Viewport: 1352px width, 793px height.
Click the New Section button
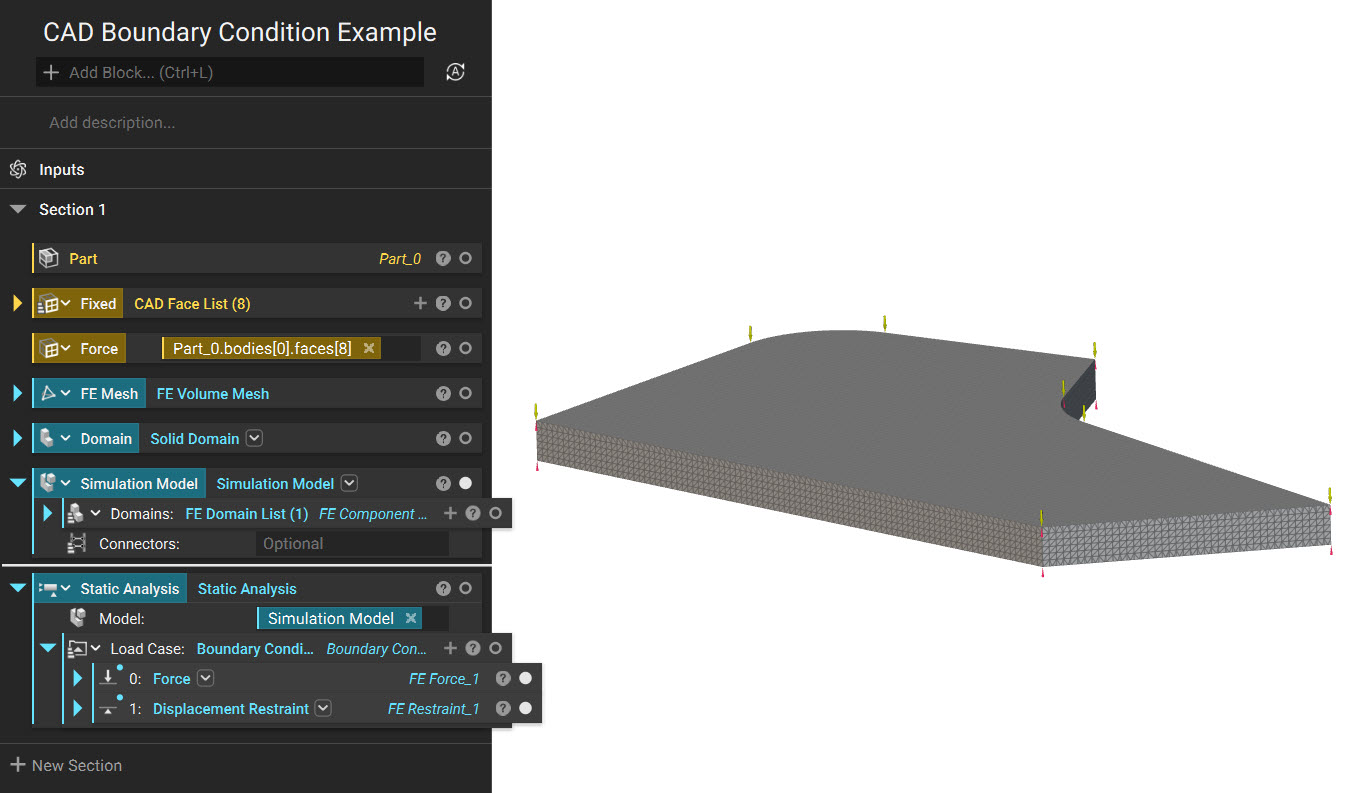click(x=66, y=765)
